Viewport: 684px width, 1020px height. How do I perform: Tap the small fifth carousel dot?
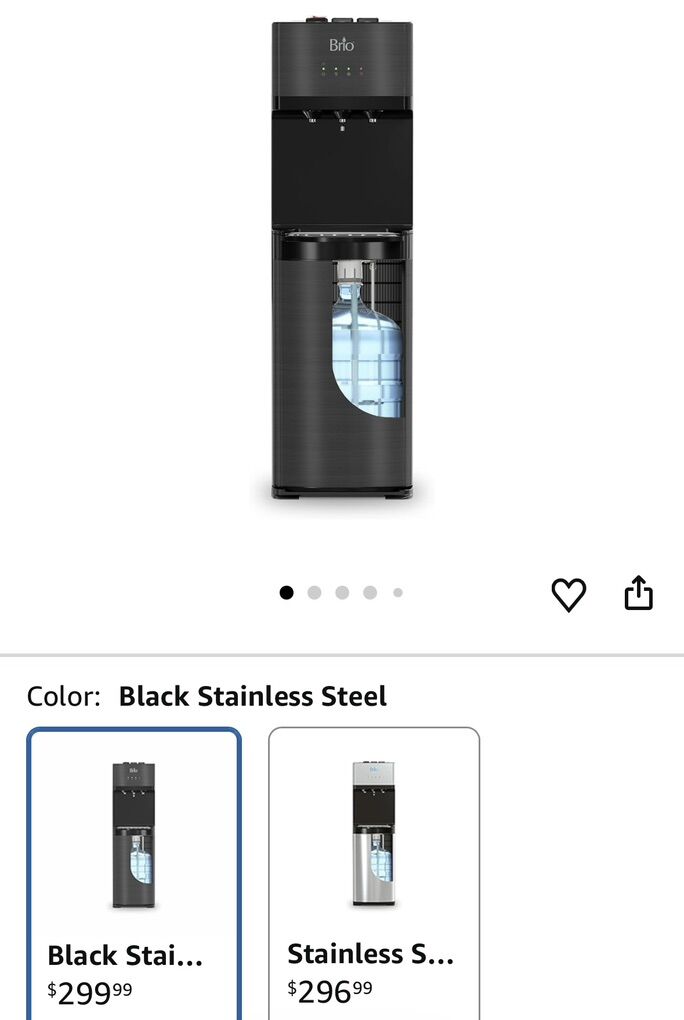tap(397, 592)
